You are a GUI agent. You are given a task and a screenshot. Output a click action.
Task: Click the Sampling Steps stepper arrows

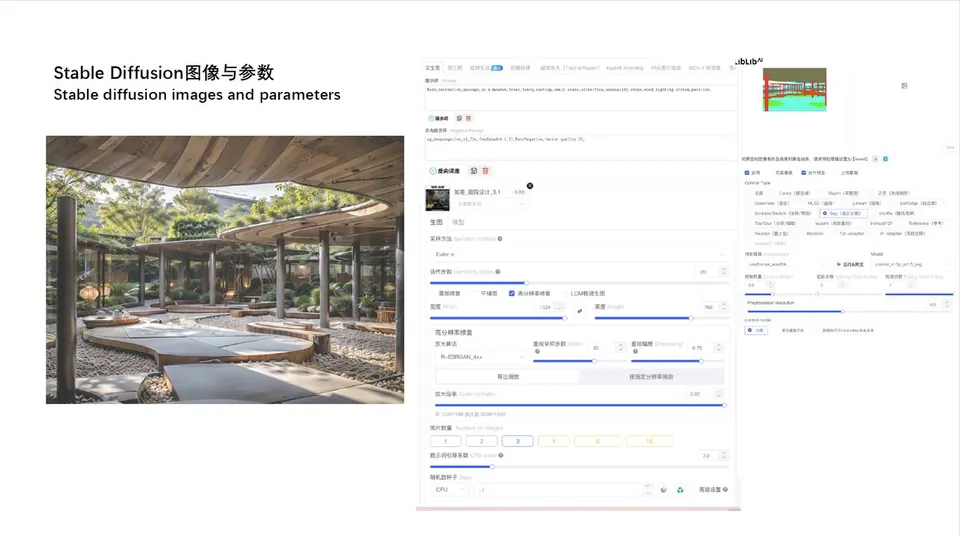(x=724, y=271)
